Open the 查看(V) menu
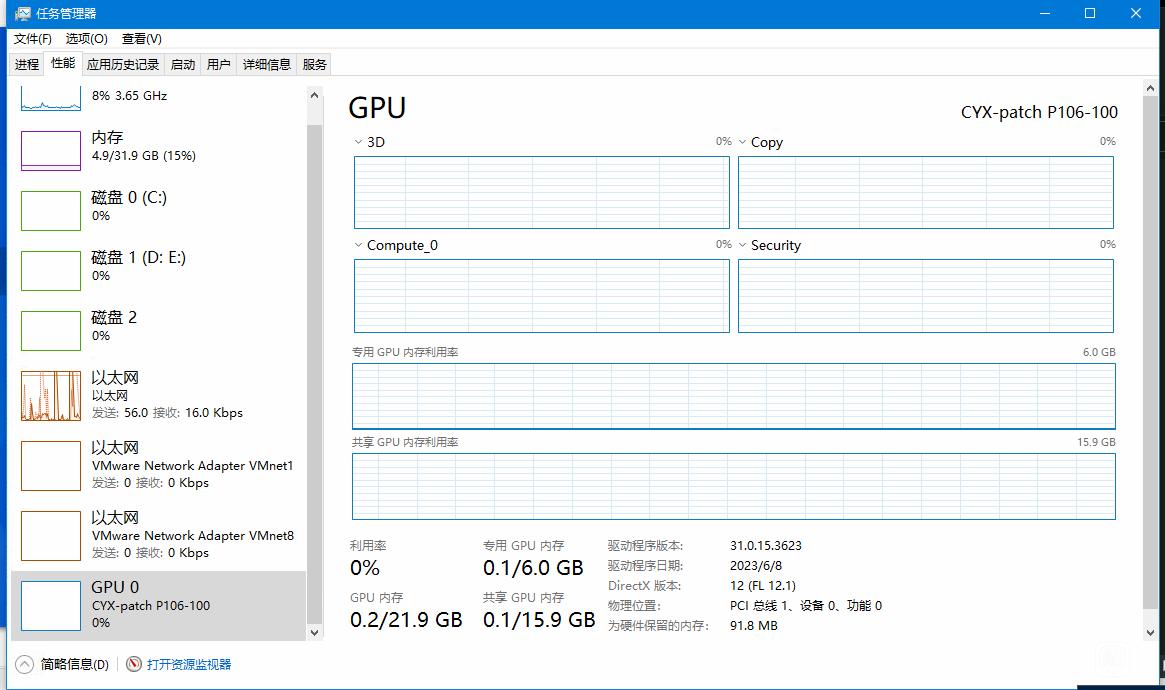Screen dimensions: 1165x690 click(141, 39)
